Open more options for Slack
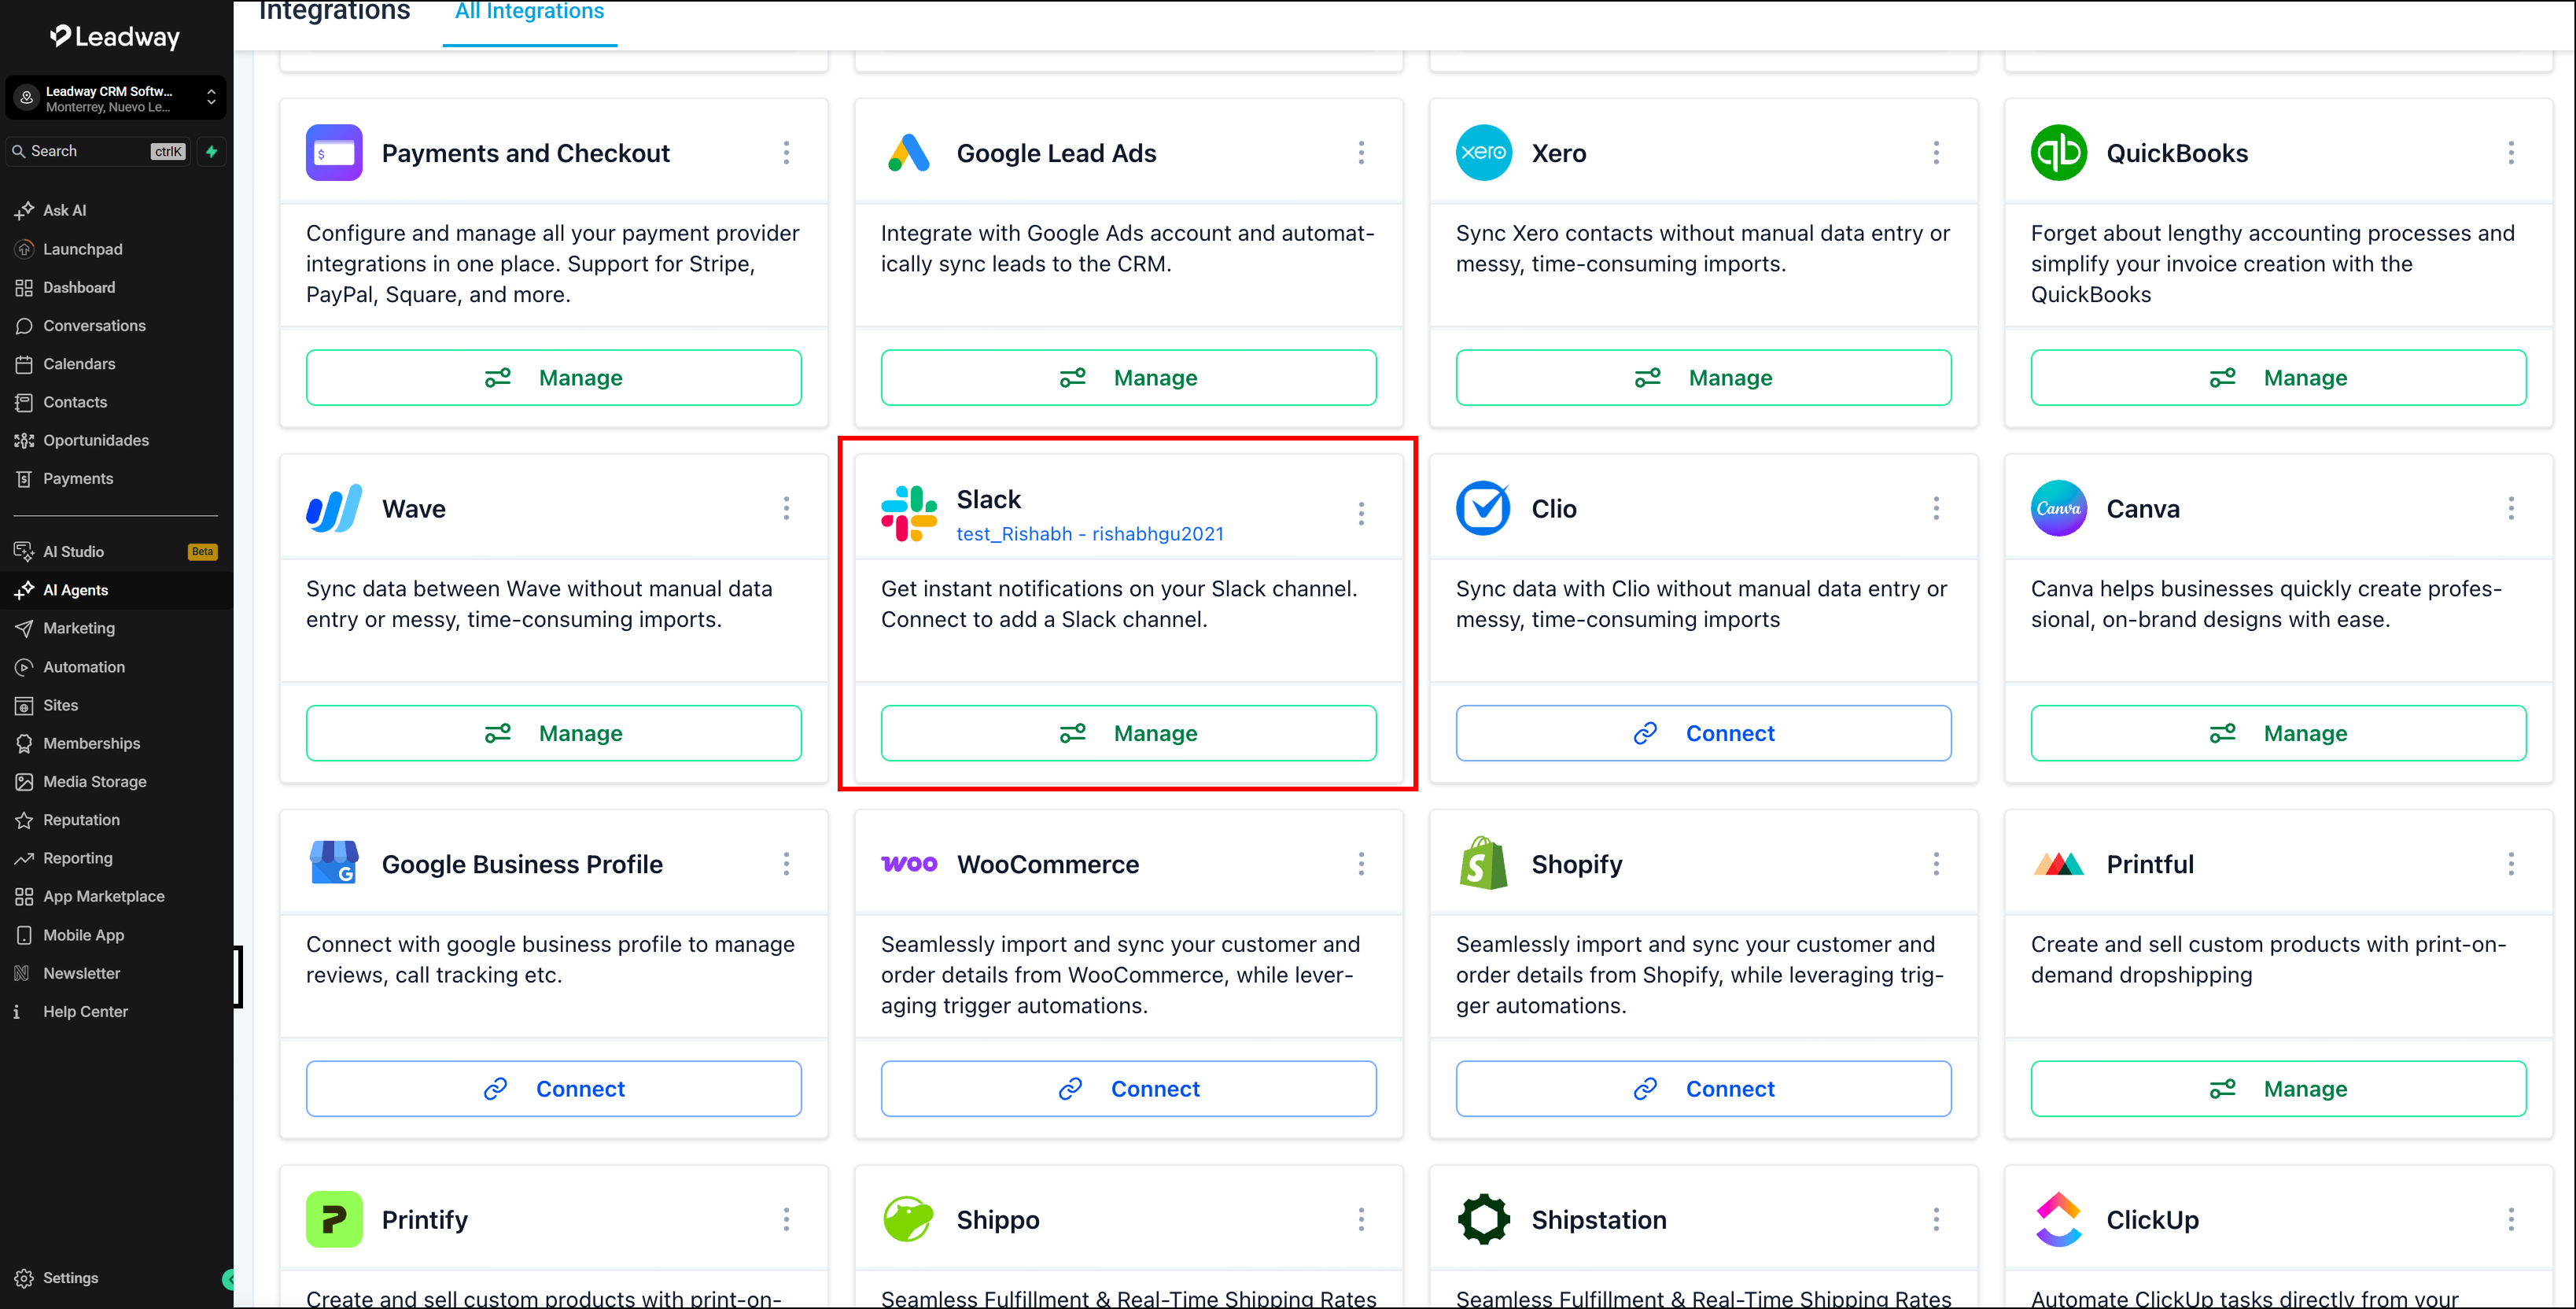The height and width of the screenshot is (1309, 2576). pyautogui.click(x=1361, y=514)
